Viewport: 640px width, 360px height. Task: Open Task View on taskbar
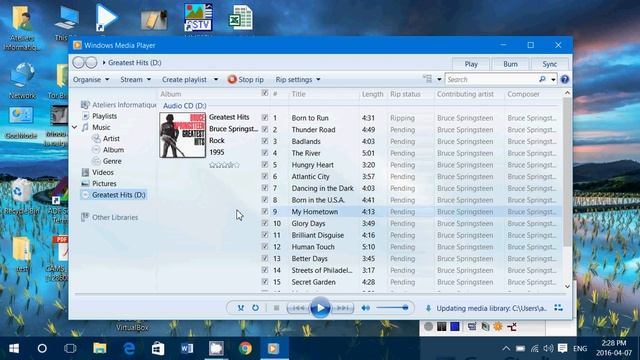[70, 348]
